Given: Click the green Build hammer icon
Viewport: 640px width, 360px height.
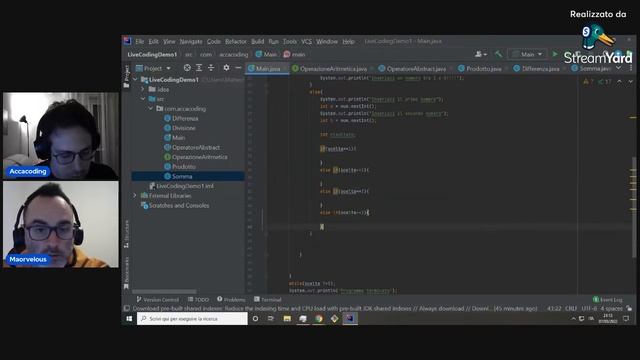Looking at the screenshot, I should [498, 54].
